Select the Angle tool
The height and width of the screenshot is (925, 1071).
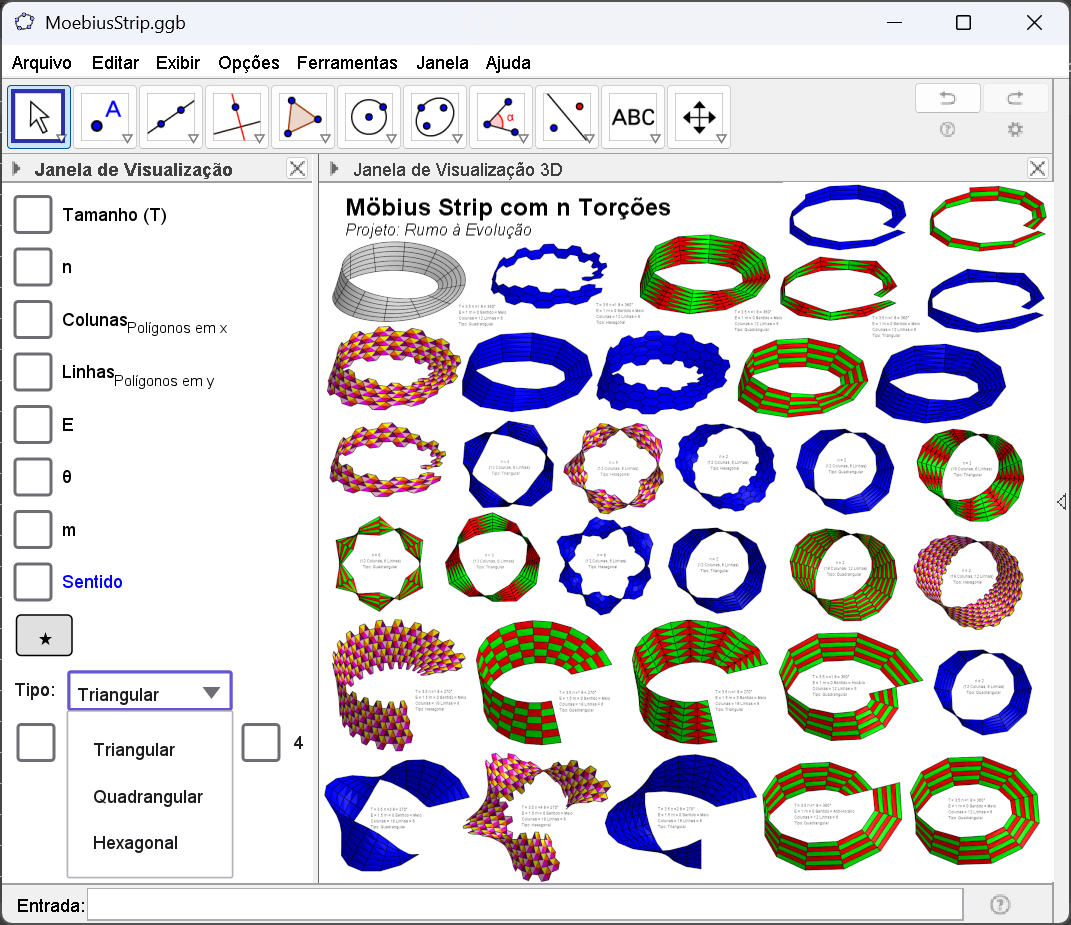(x=501, y=117)
